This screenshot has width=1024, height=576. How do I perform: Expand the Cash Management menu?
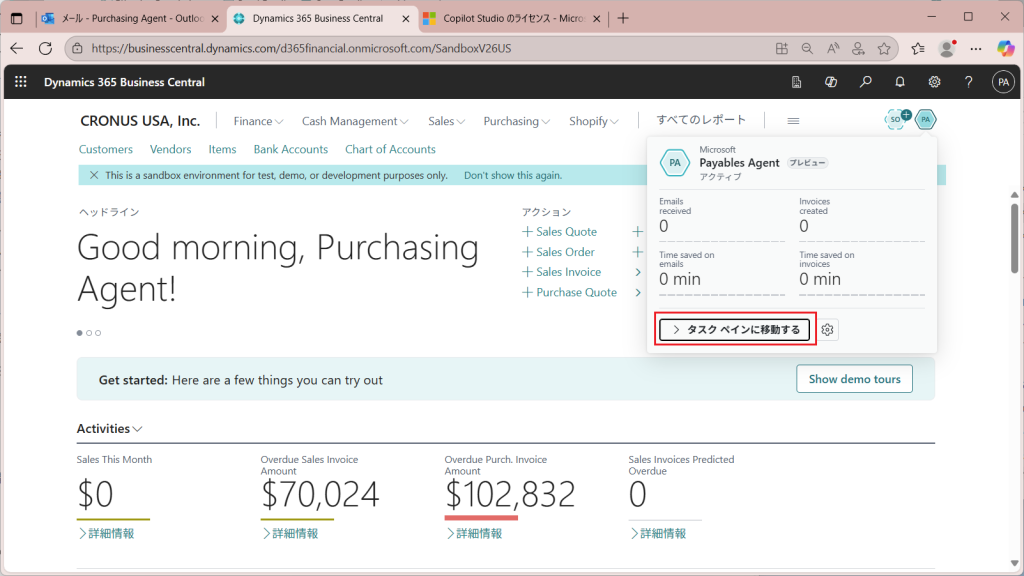point(355,121)
